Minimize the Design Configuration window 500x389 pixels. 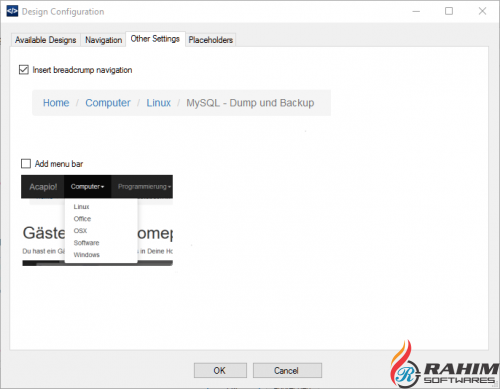pos(416,11)
